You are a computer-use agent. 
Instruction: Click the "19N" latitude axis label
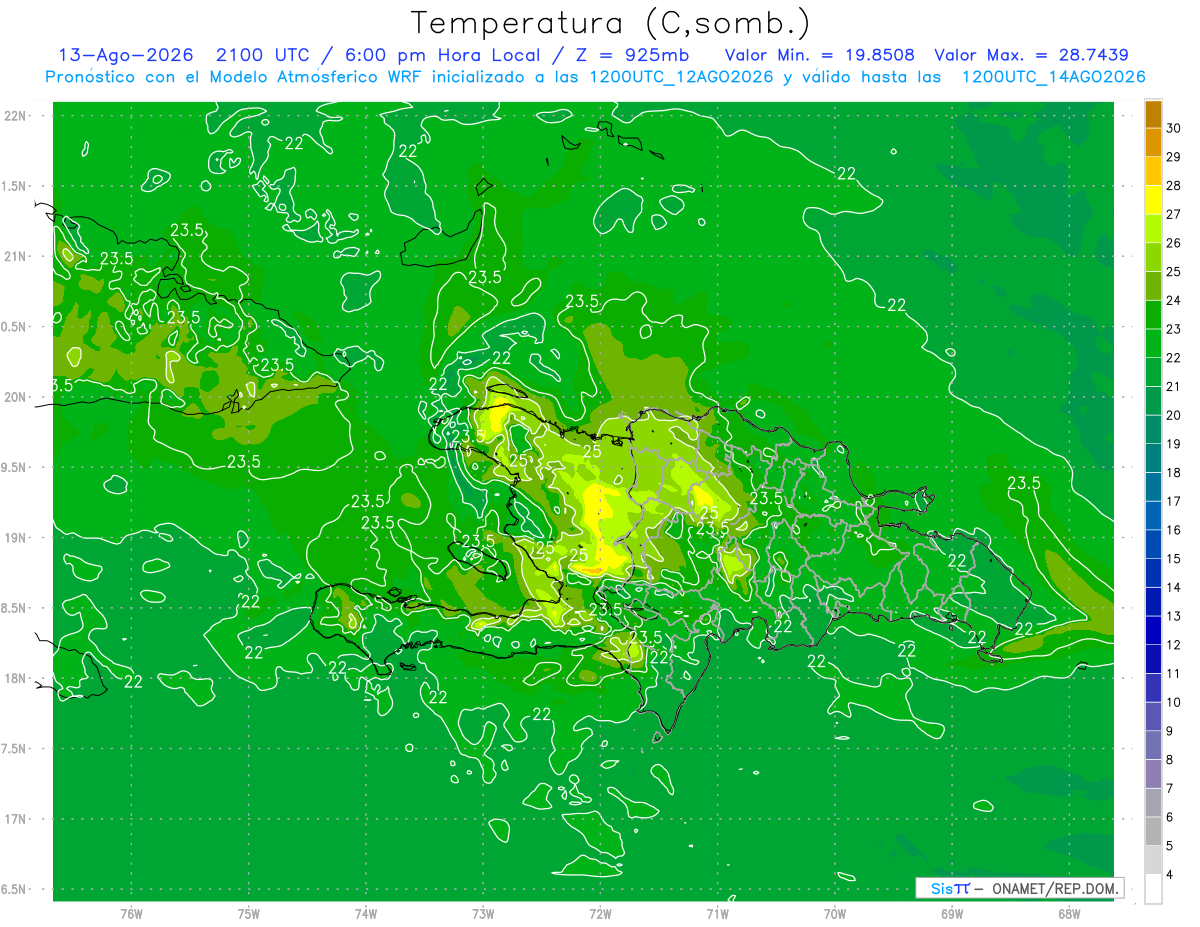pyautogui.click(x=16, y=537)
